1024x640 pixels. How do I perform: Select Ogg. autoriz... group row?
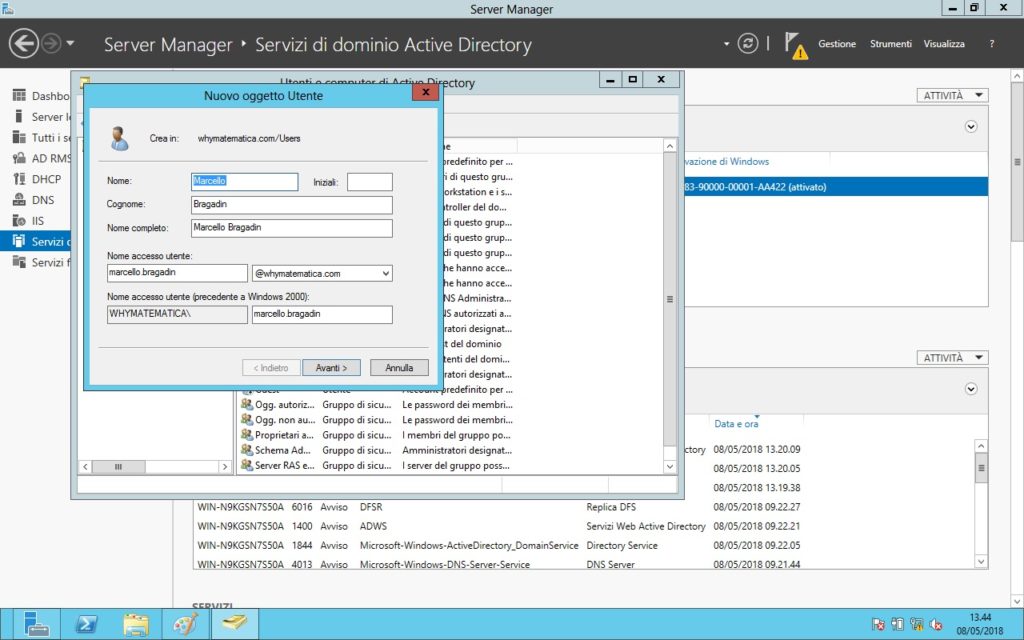pos(376,404)
